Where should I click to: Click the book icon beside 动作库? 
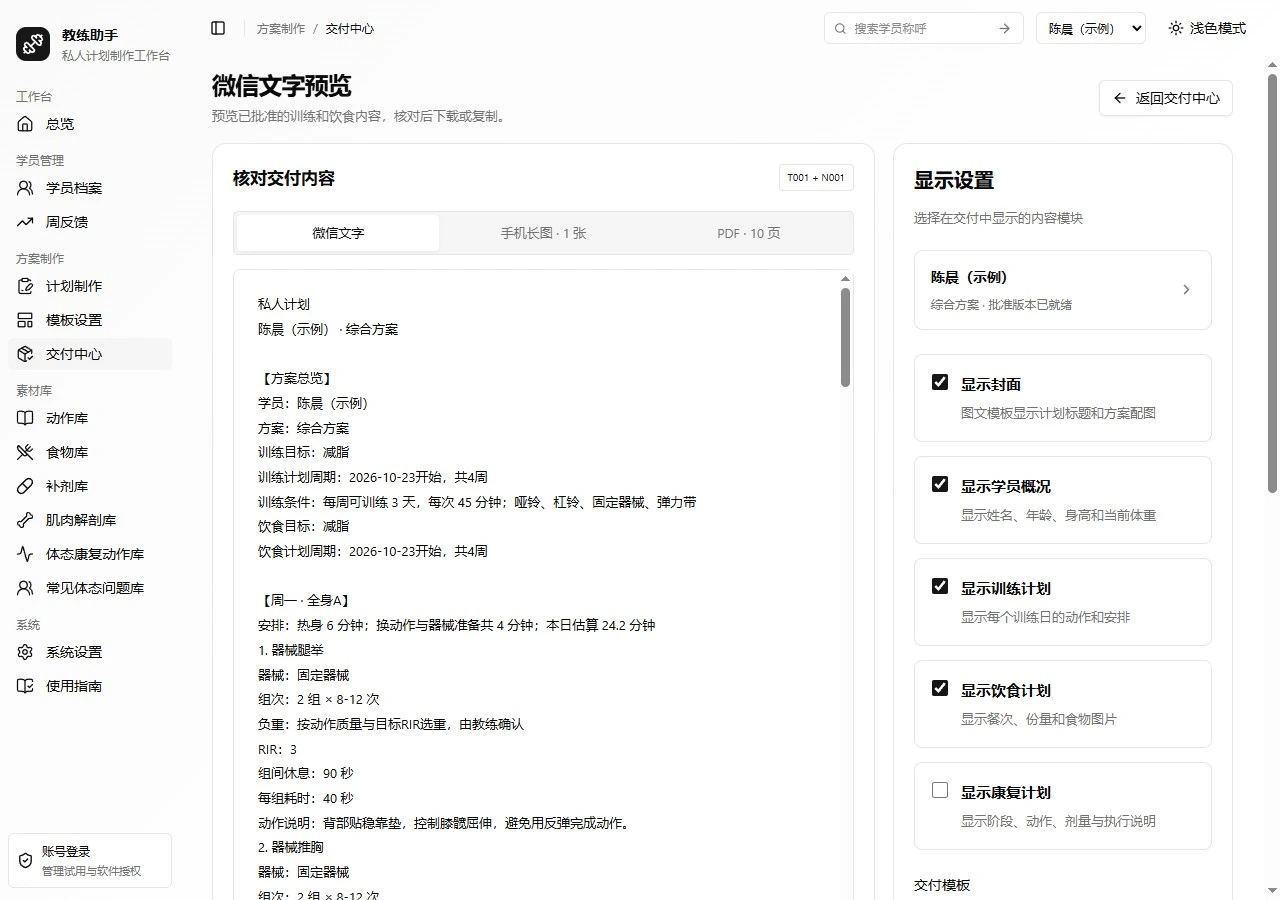(26, 418)
